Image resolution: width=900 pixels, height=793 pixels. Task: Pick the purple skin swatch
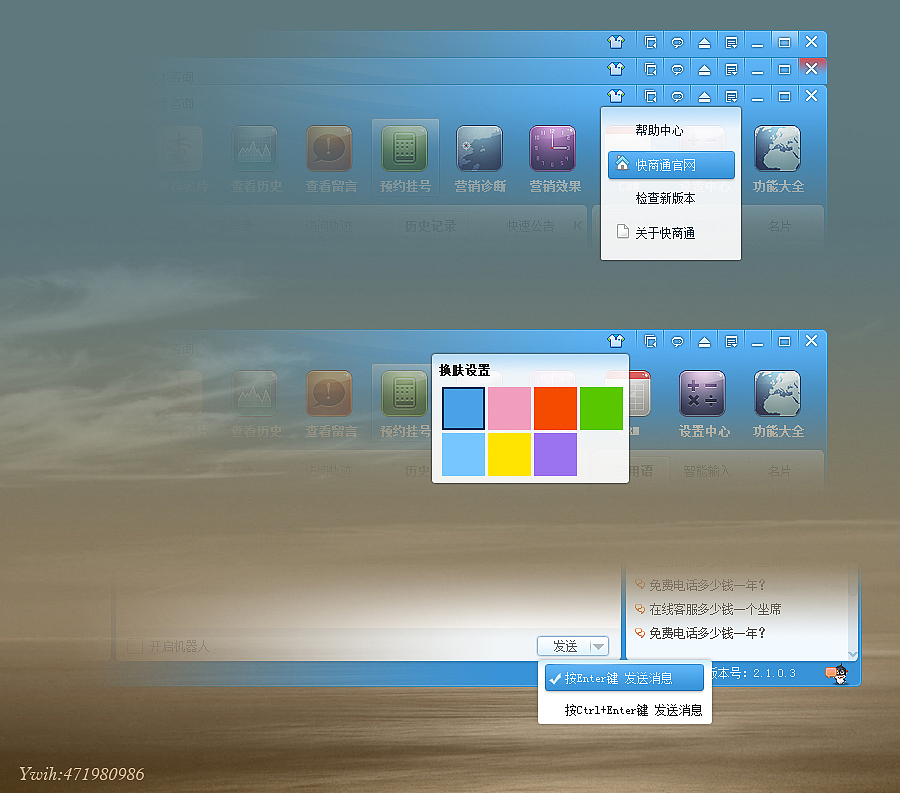555,454
